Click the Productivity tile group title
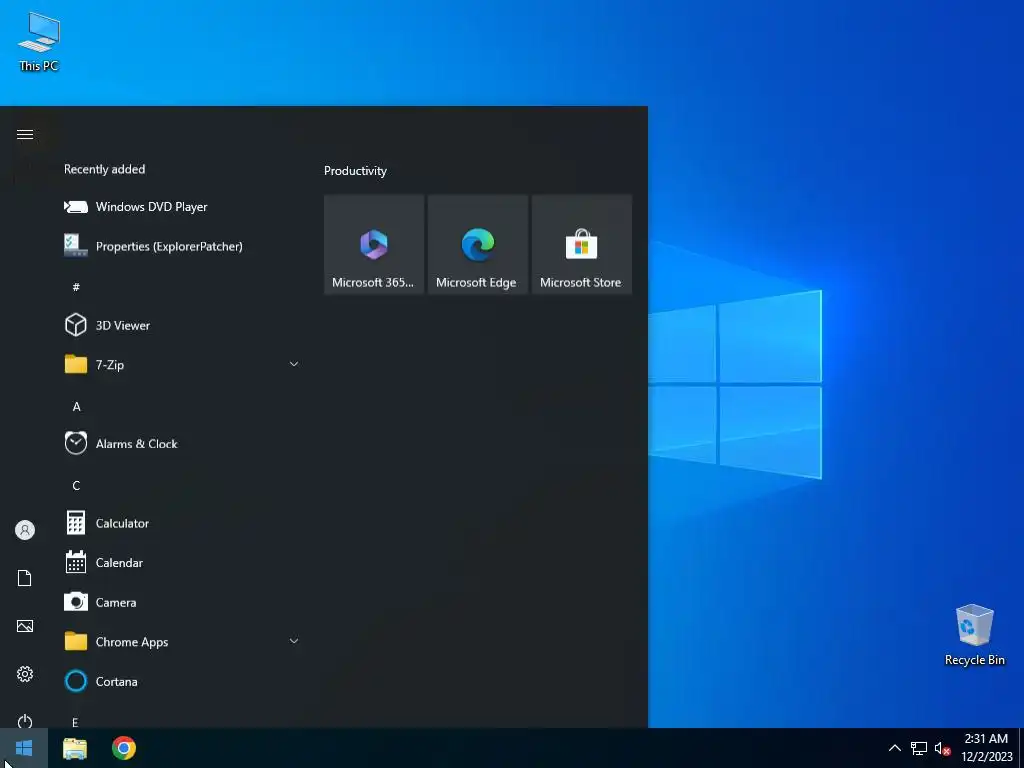 (x=355, y=171)
